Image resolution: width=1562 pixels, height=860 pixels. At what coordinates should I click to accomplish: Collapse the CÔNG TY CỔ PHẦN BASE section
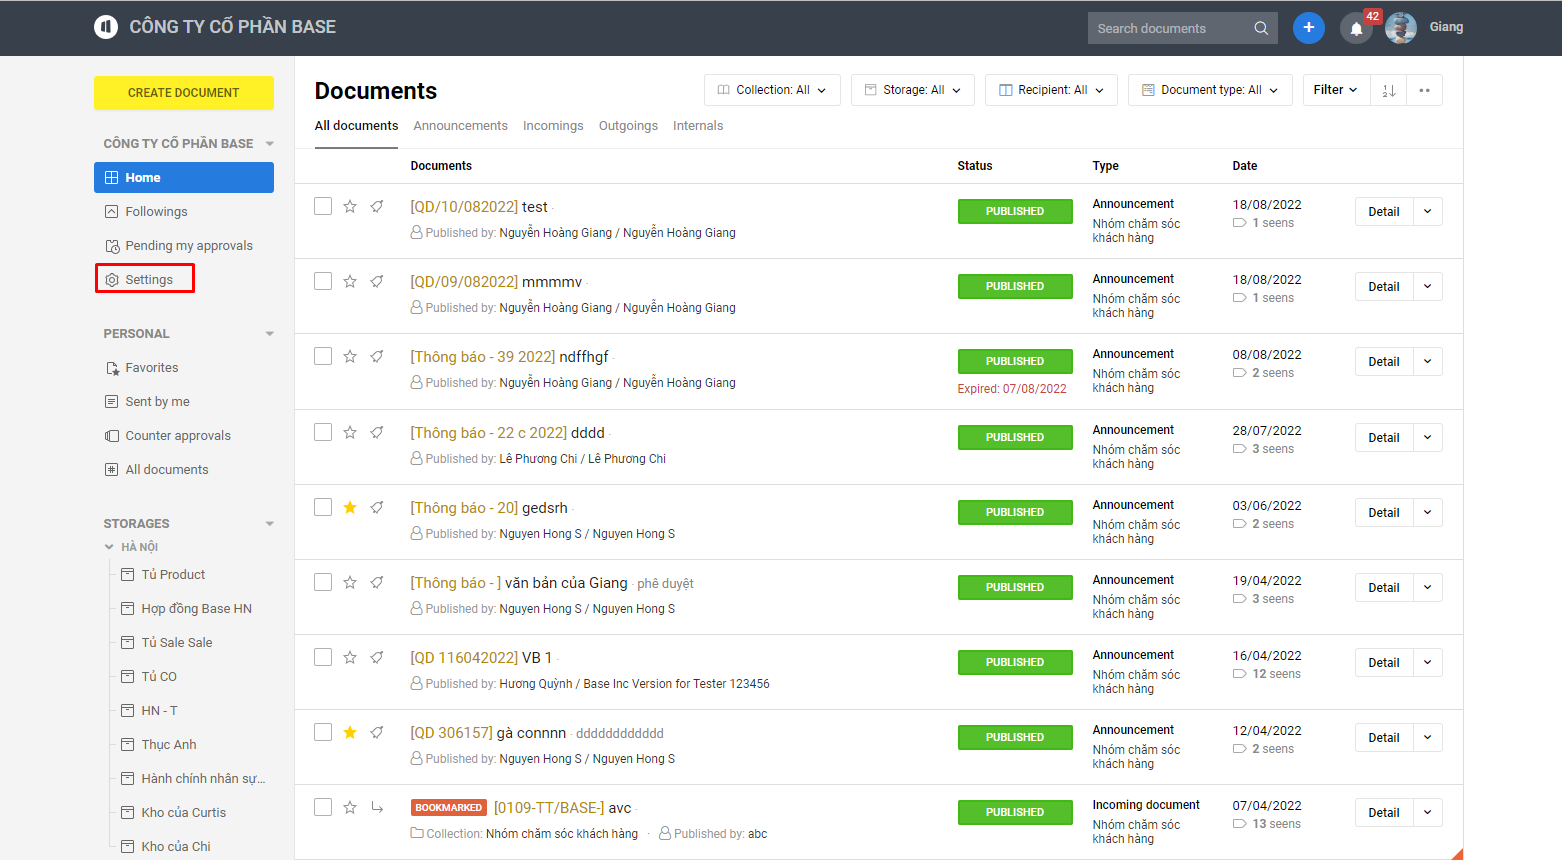coord(269,144)
